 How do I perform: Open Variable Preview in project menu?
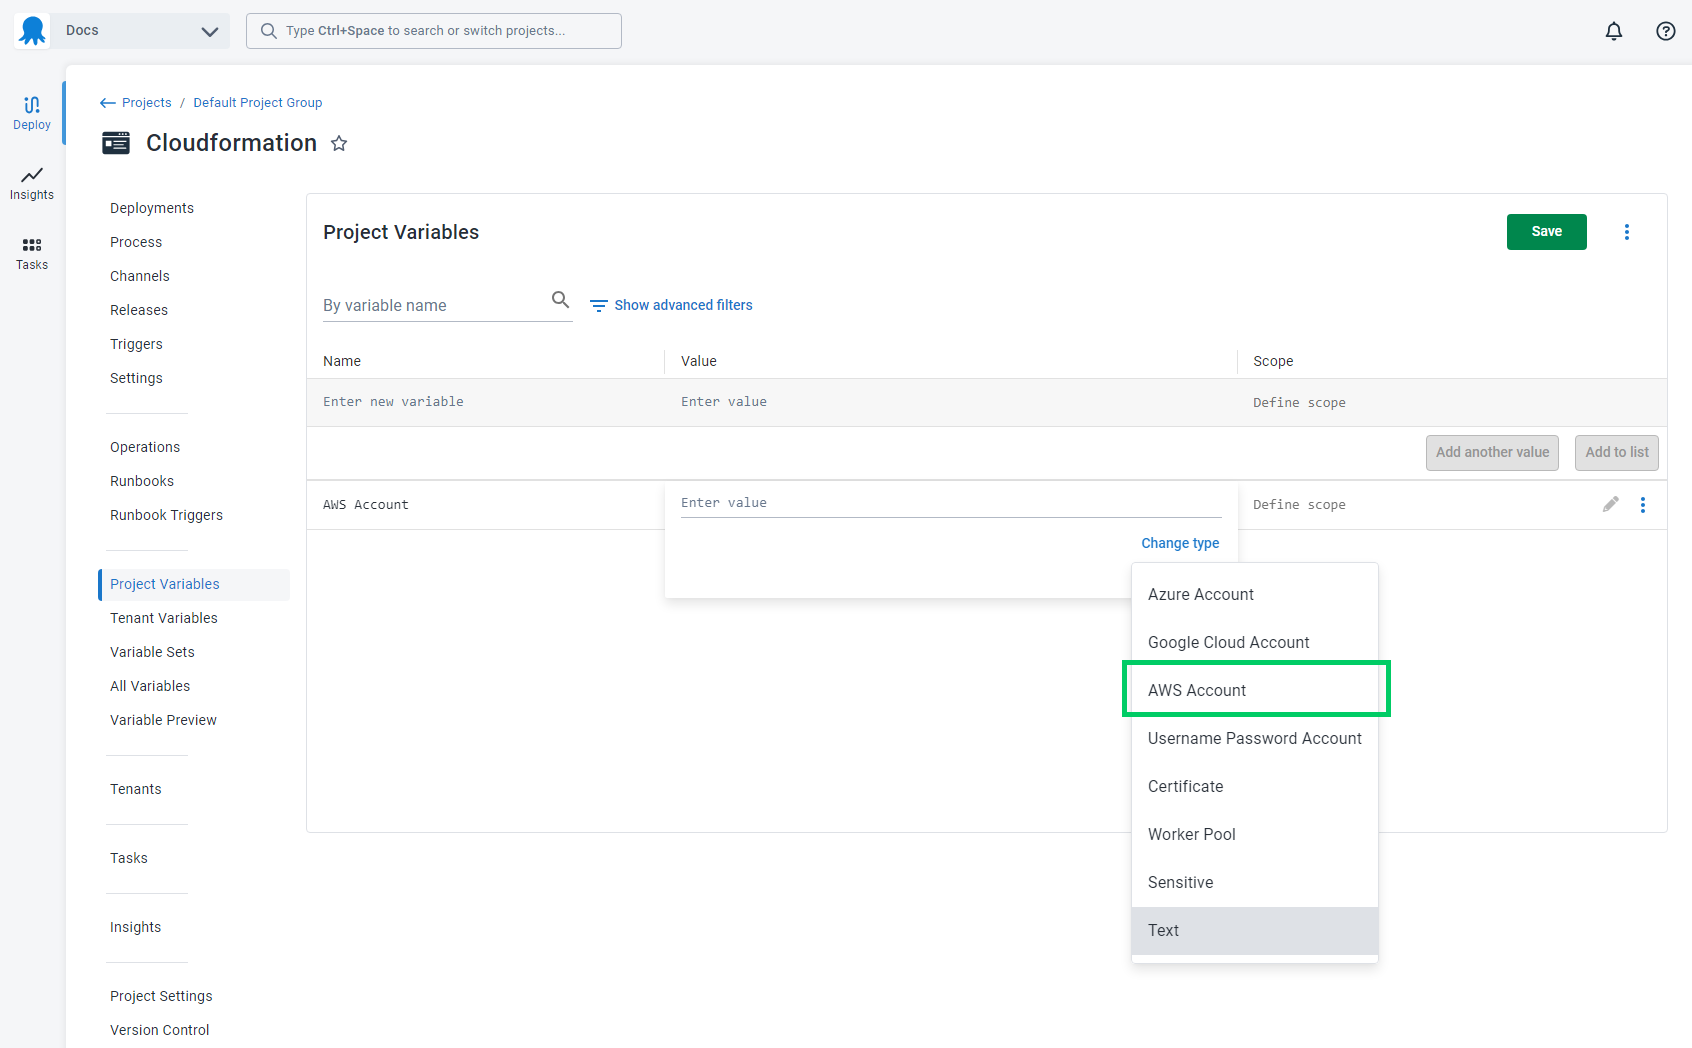(163, 720)
